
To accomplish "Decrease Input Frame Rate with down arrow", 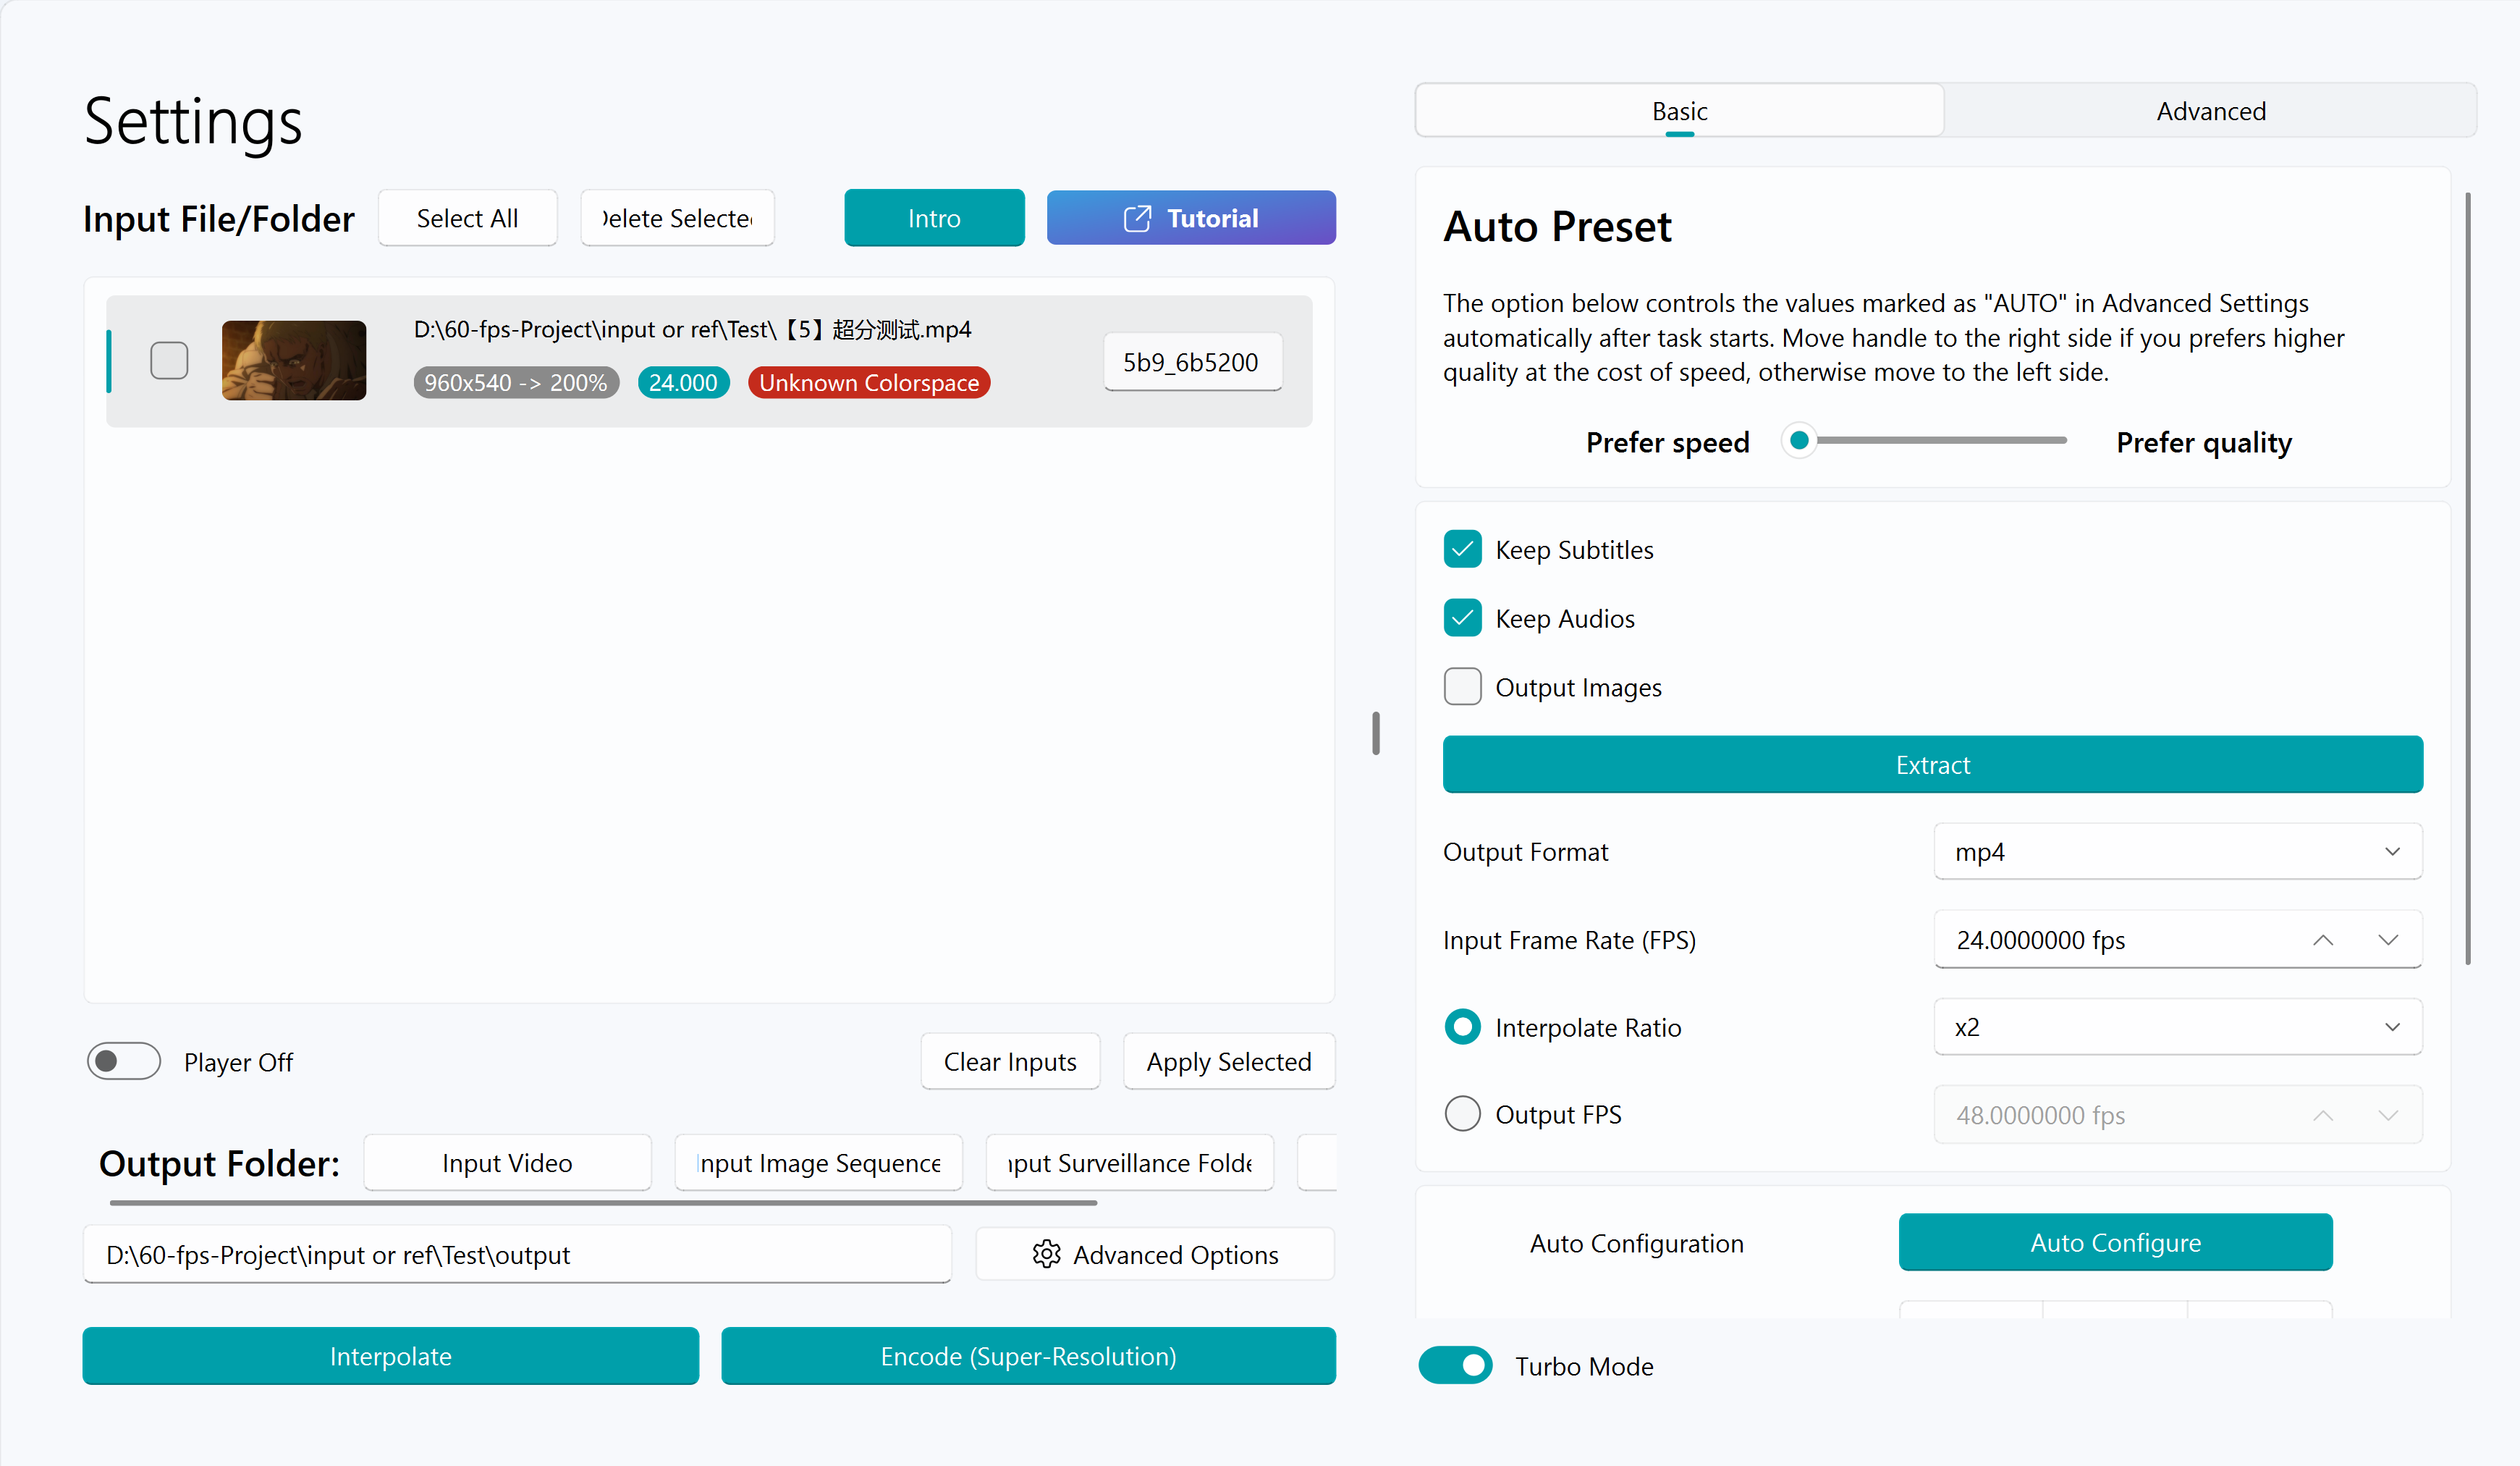I will tap(2388, 940).
